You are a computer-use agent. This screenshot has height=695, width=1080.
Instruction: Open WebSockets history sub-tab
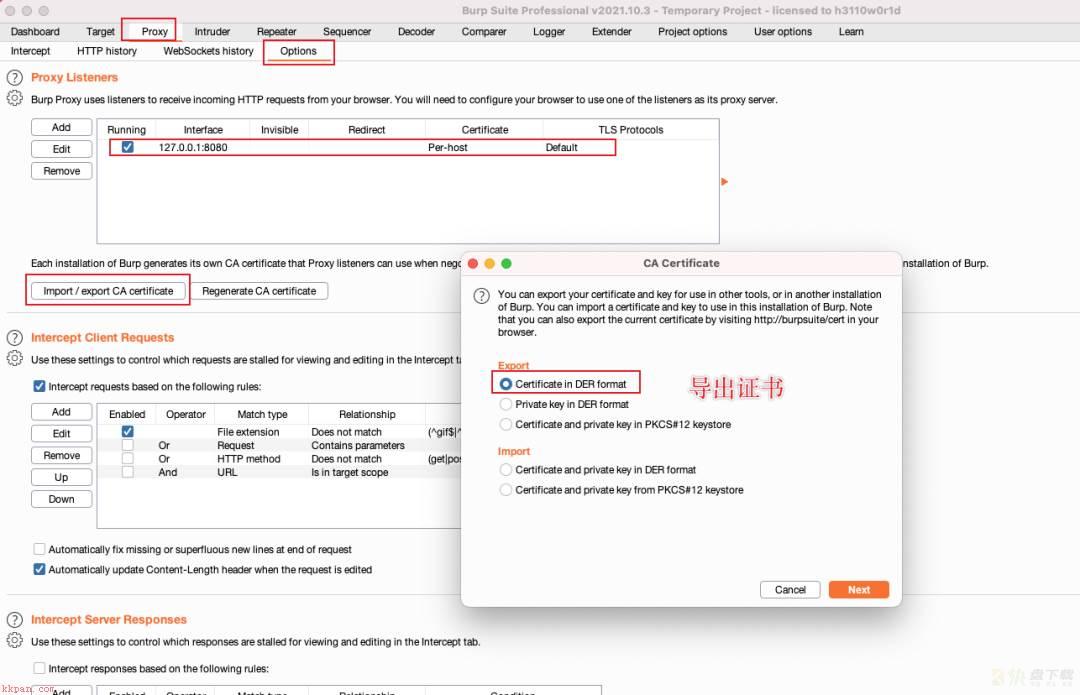(x=208, y=51)
